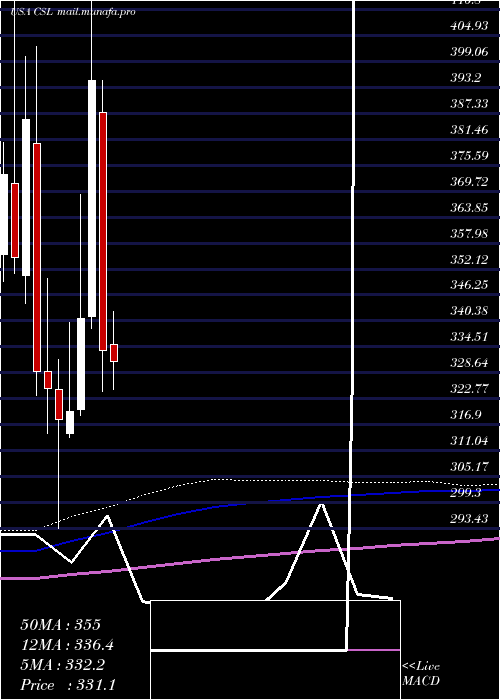The image size is (500, 700).
Task: Click the 393.2 price axis label
Action: click(x=466, y=78)
